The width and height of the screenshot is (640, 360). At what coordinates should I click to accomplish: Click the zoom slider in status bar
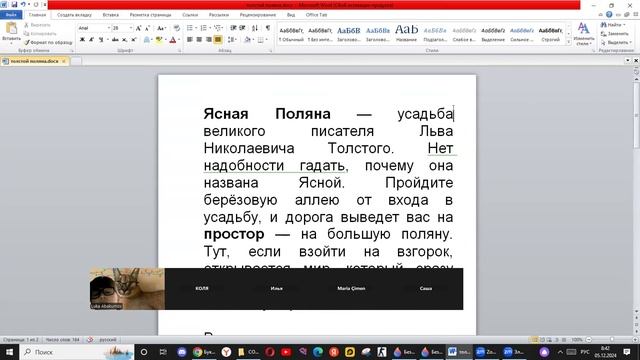611,340
